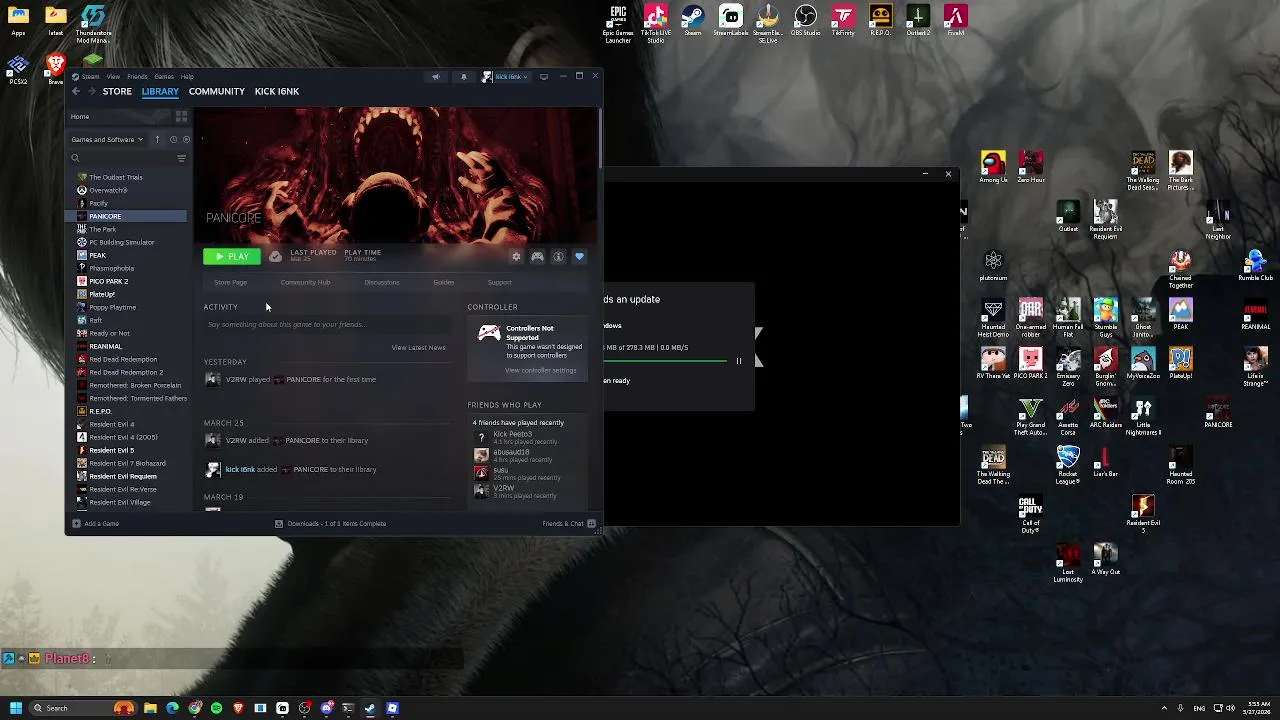
Task: Click the cloud sync status icon beside PLAY
Action: tap(275, 257)
